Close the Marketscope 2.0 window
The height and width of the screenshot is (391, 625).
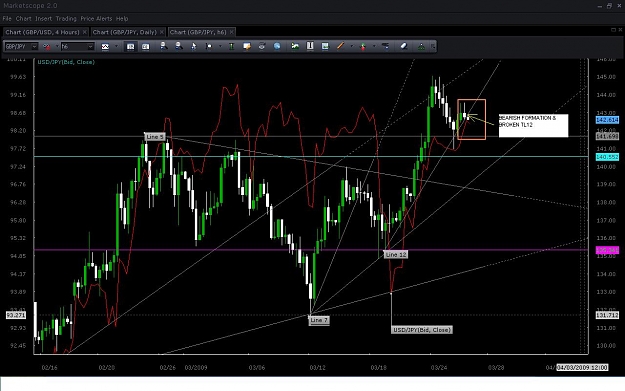(619, 6)
